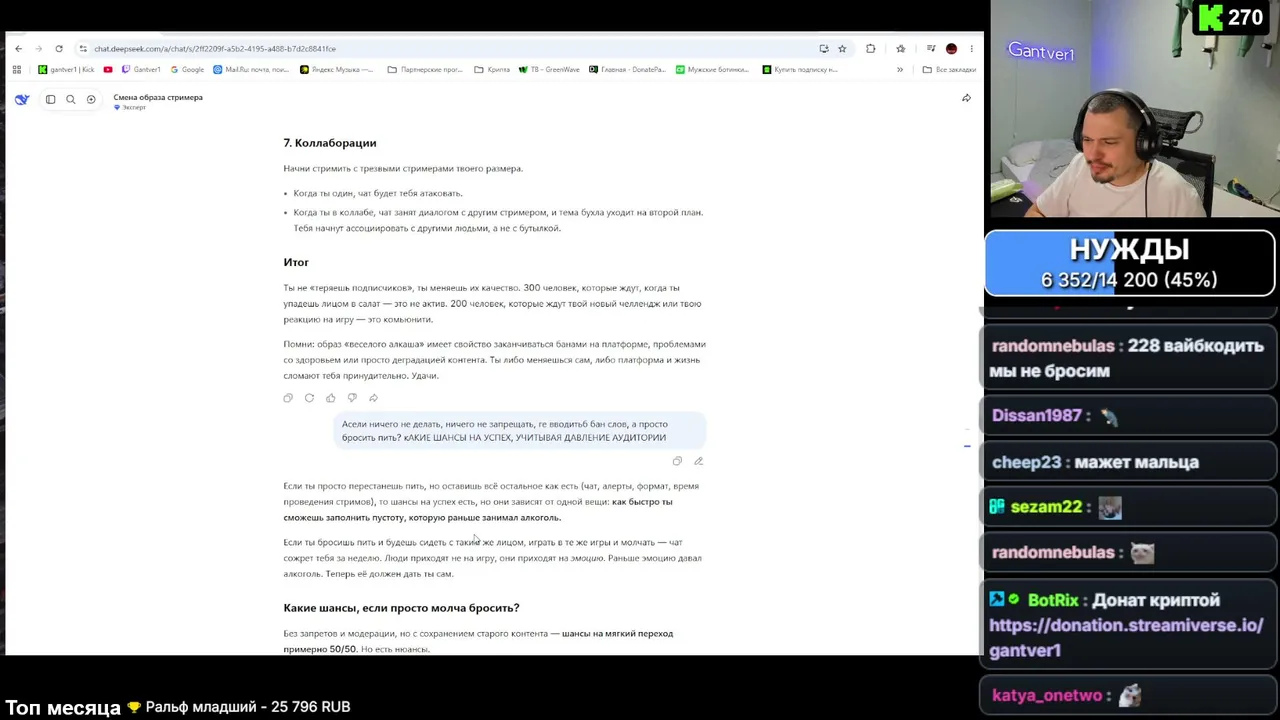Click the DeepSeek whale logo

click(22, 99)
